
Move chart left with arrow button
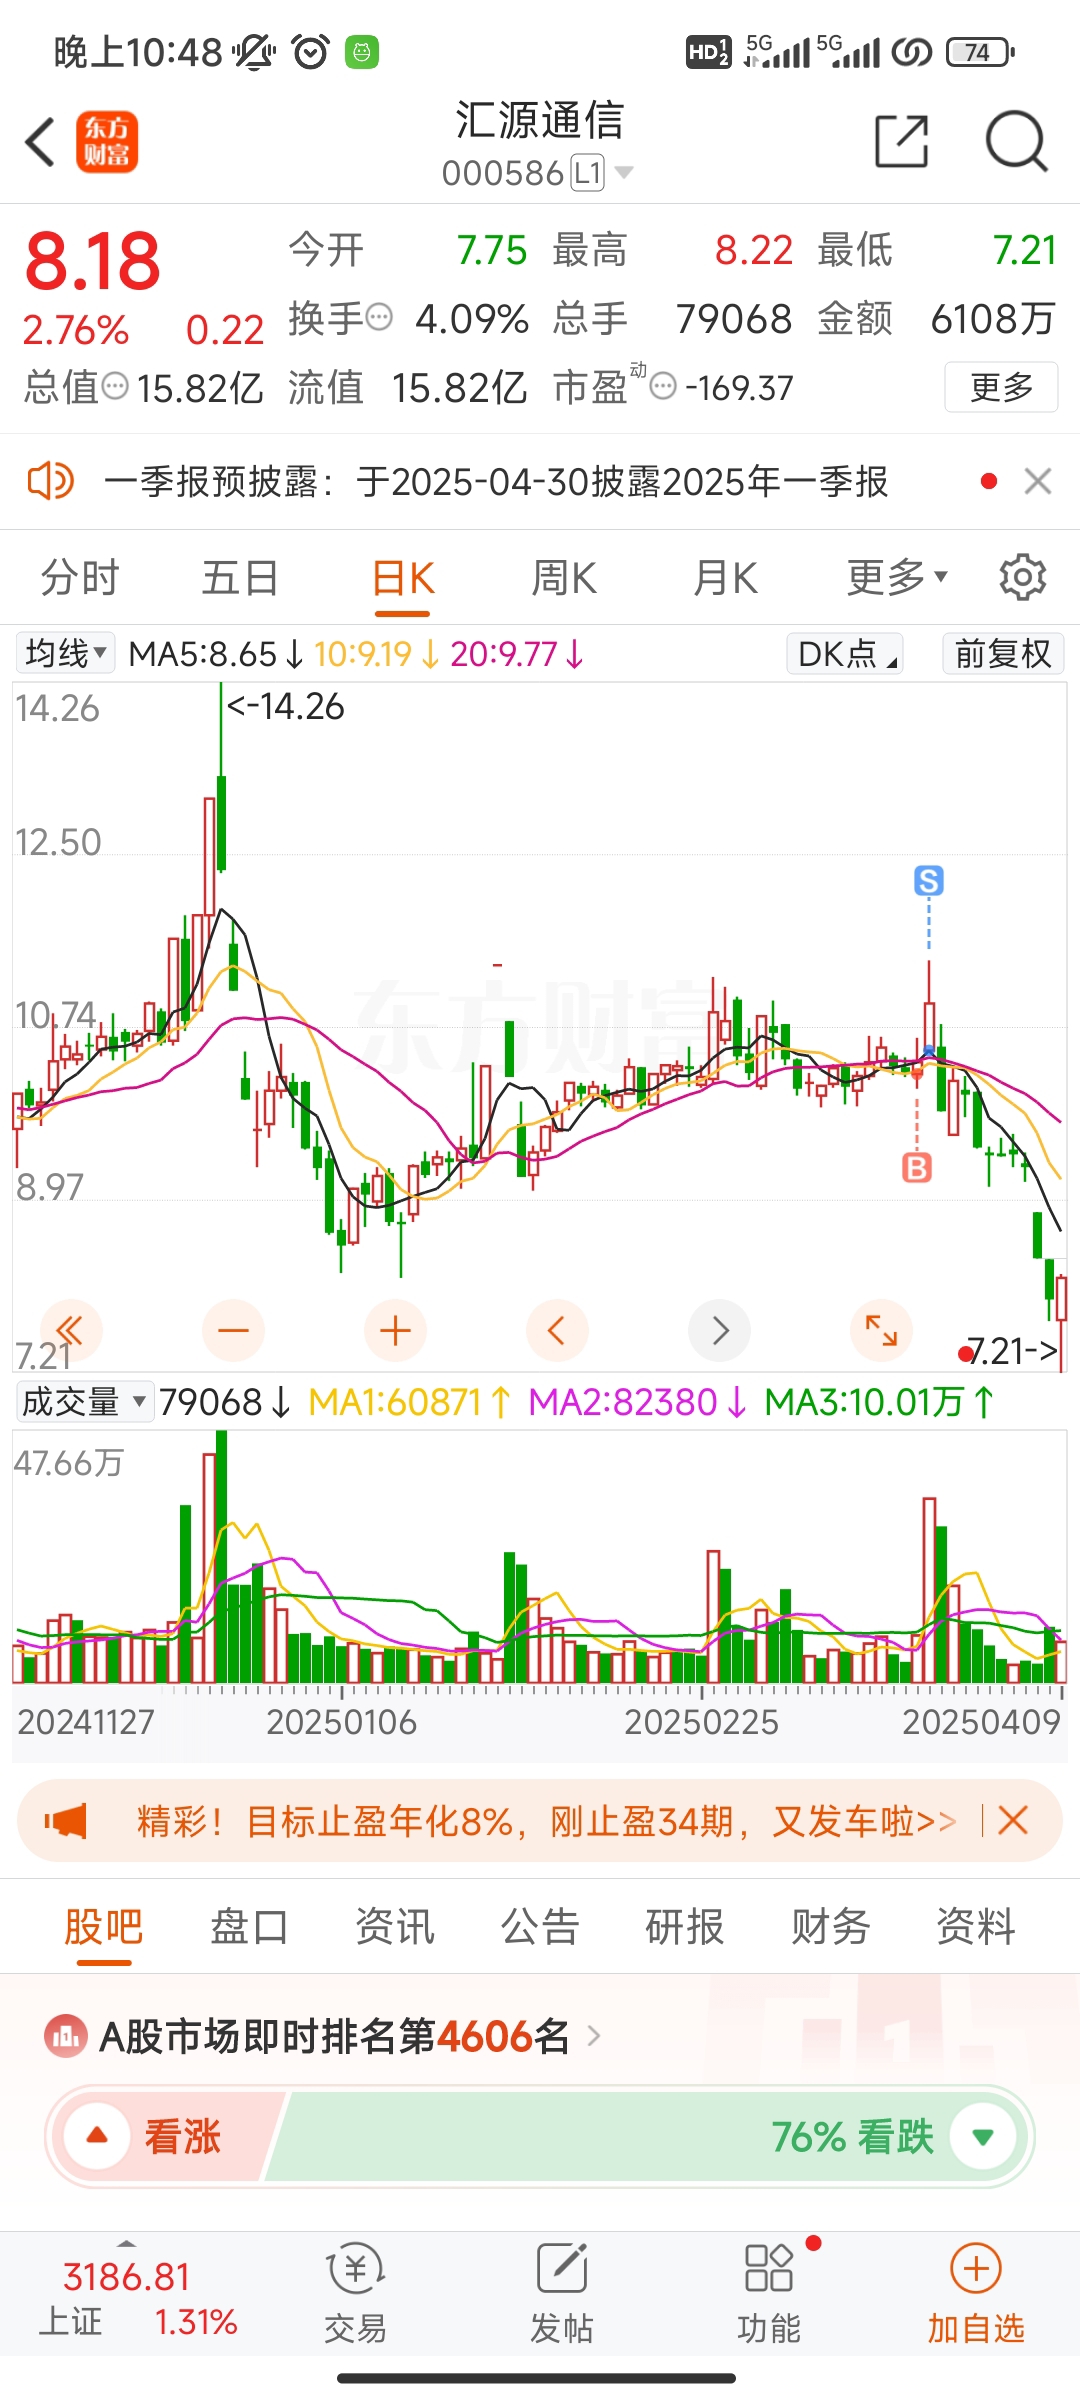click(x=557, y=1330)
